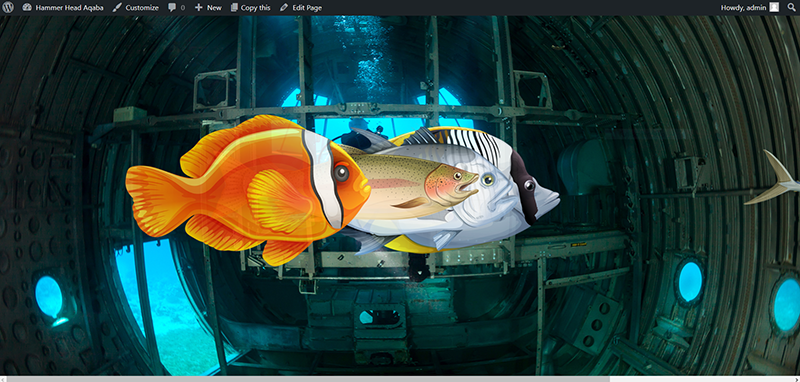Click the orange clownfish image
Viewport: 800px width, 382px height.
247,189
